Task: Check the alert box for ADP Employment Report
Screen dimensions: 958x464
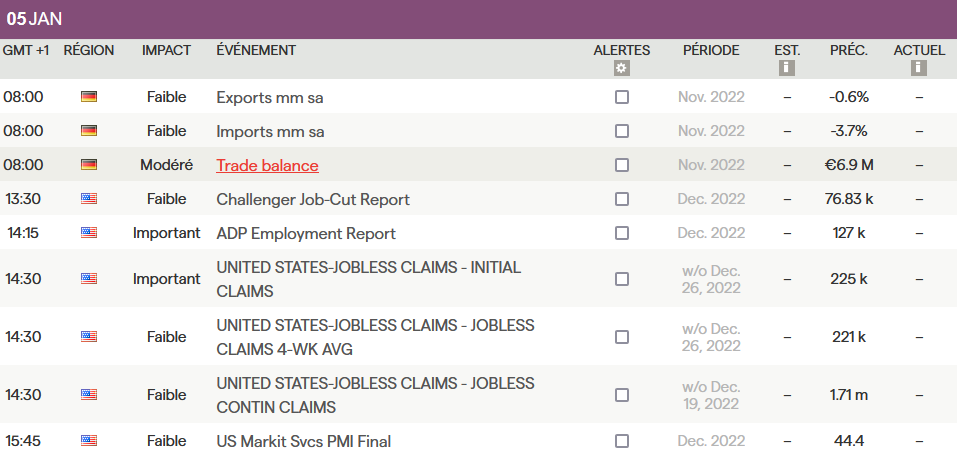Action: pyautogui.click(x=622, y=233)
